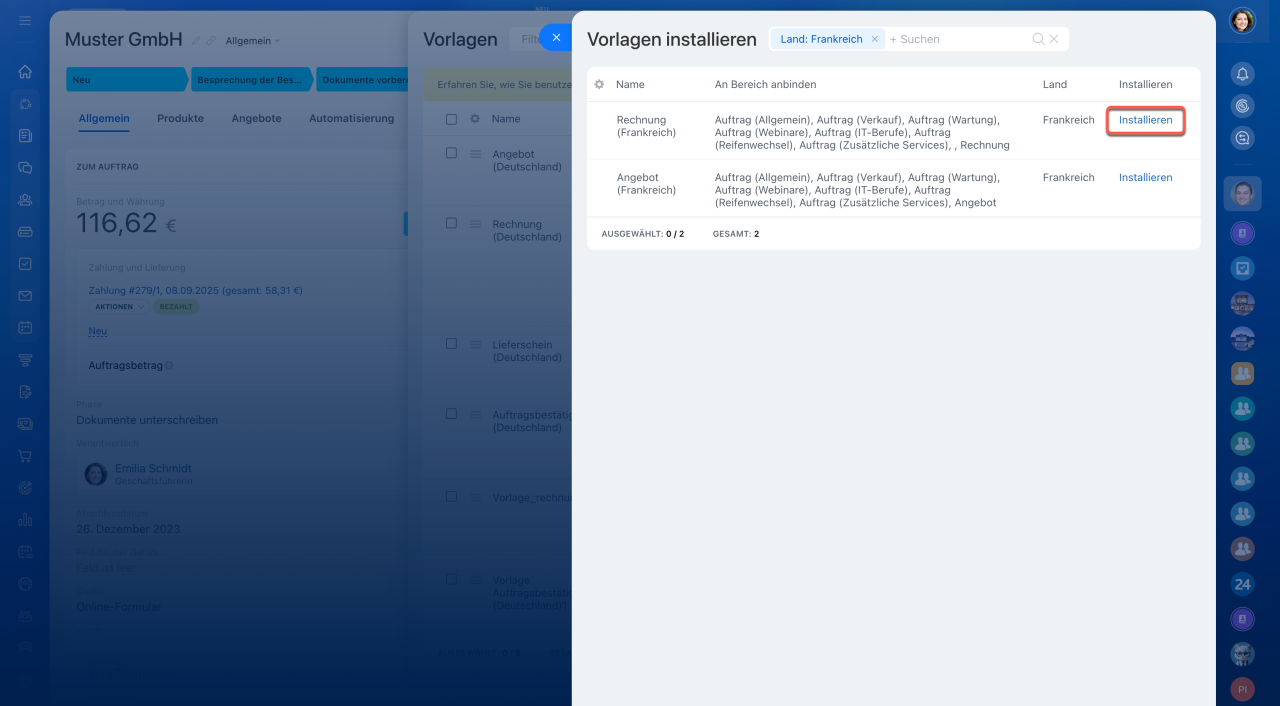Open row menu for Angebot (Deutschland)
Screen dimensions: 1280x706
476,154
